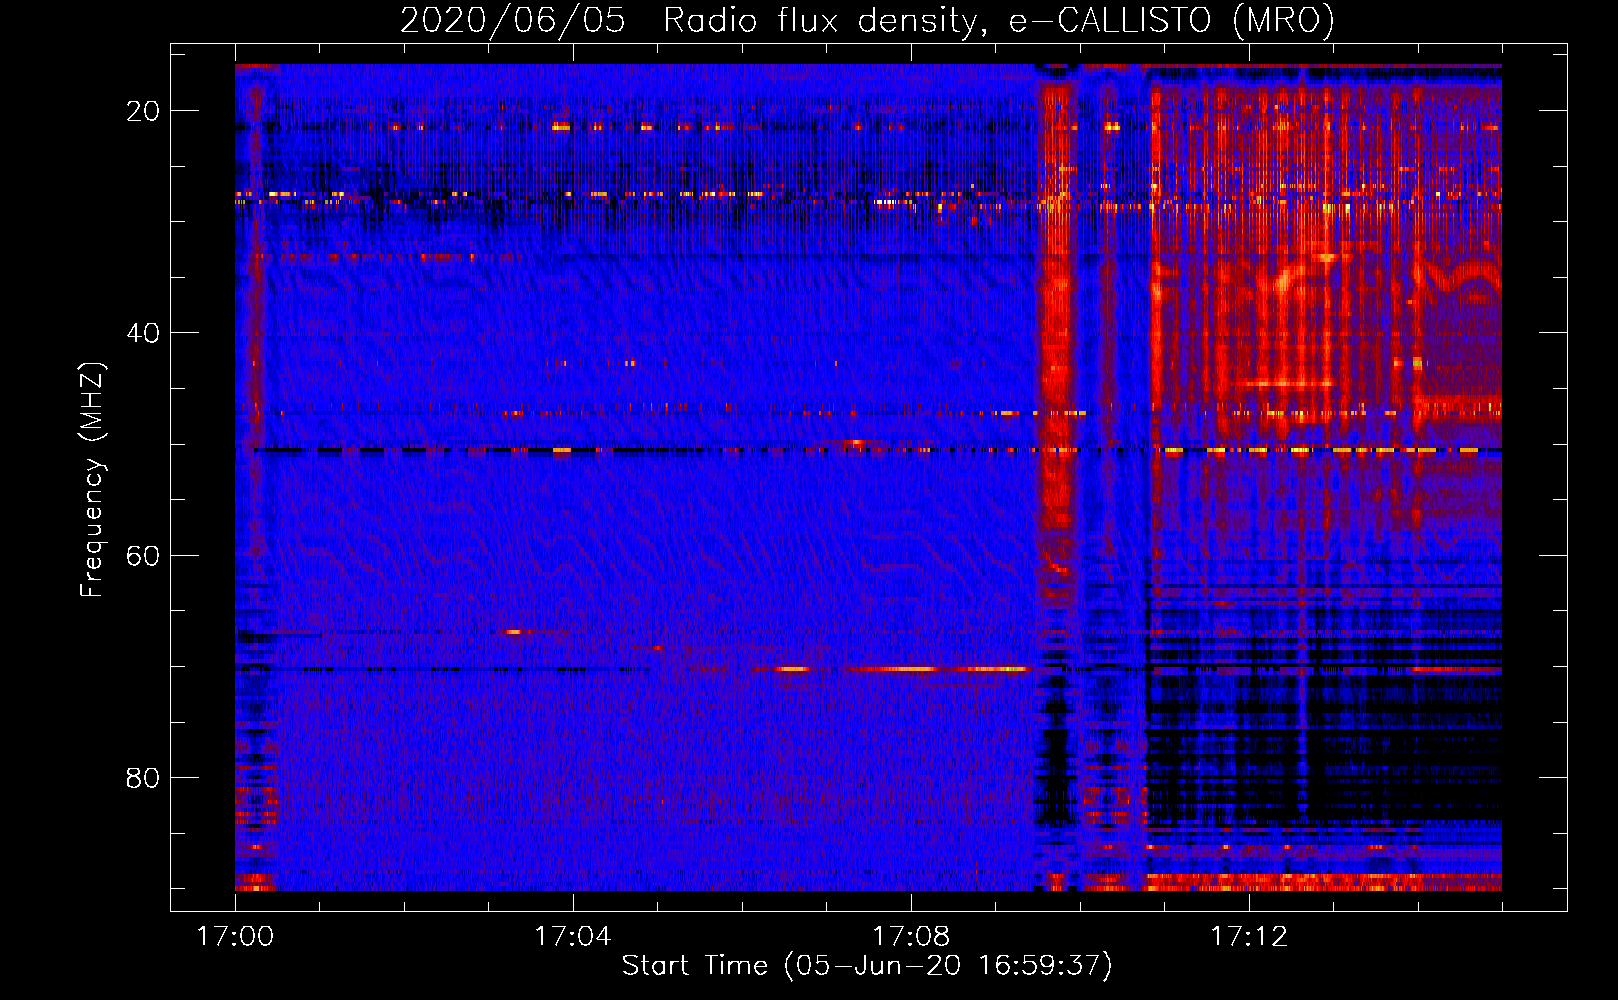Select the Frequency (MHZ) axis label
Image resolution: width=1618 pixels, height=1000 pixels.
click(x=92, y=480)
